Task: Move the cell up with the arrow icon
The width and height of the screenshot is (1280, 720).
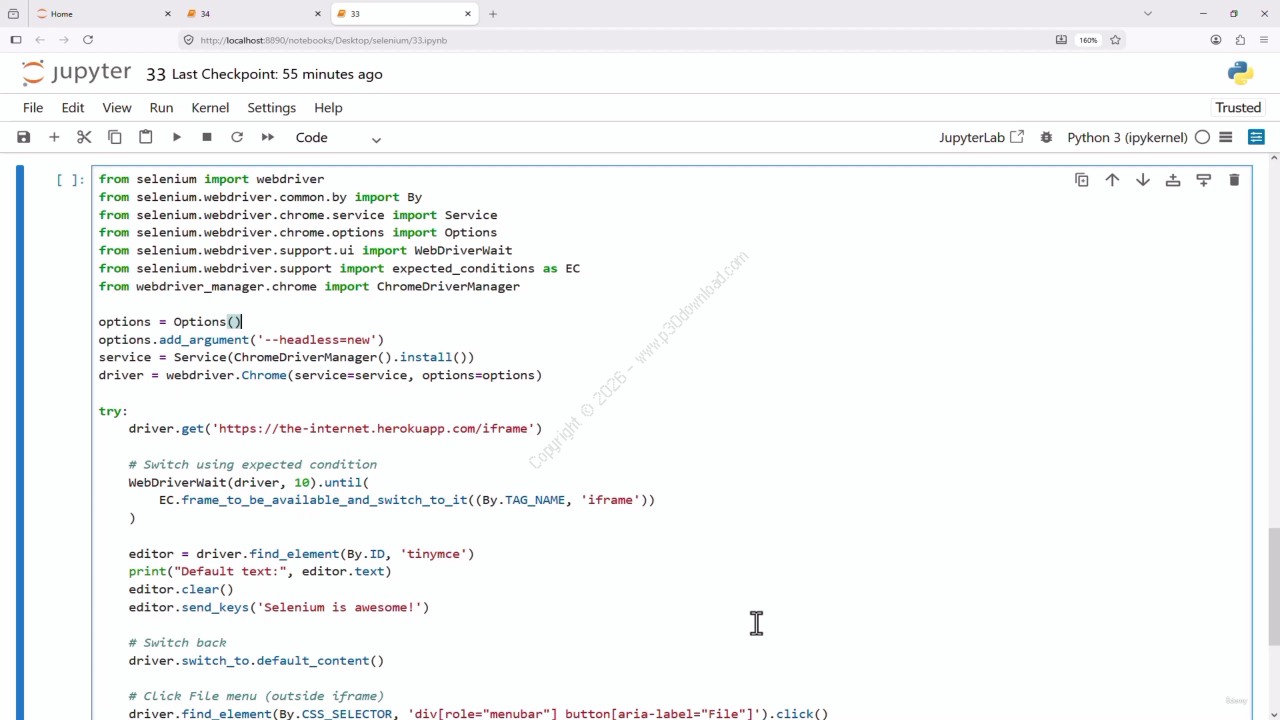Action: tap(1112, 180)
